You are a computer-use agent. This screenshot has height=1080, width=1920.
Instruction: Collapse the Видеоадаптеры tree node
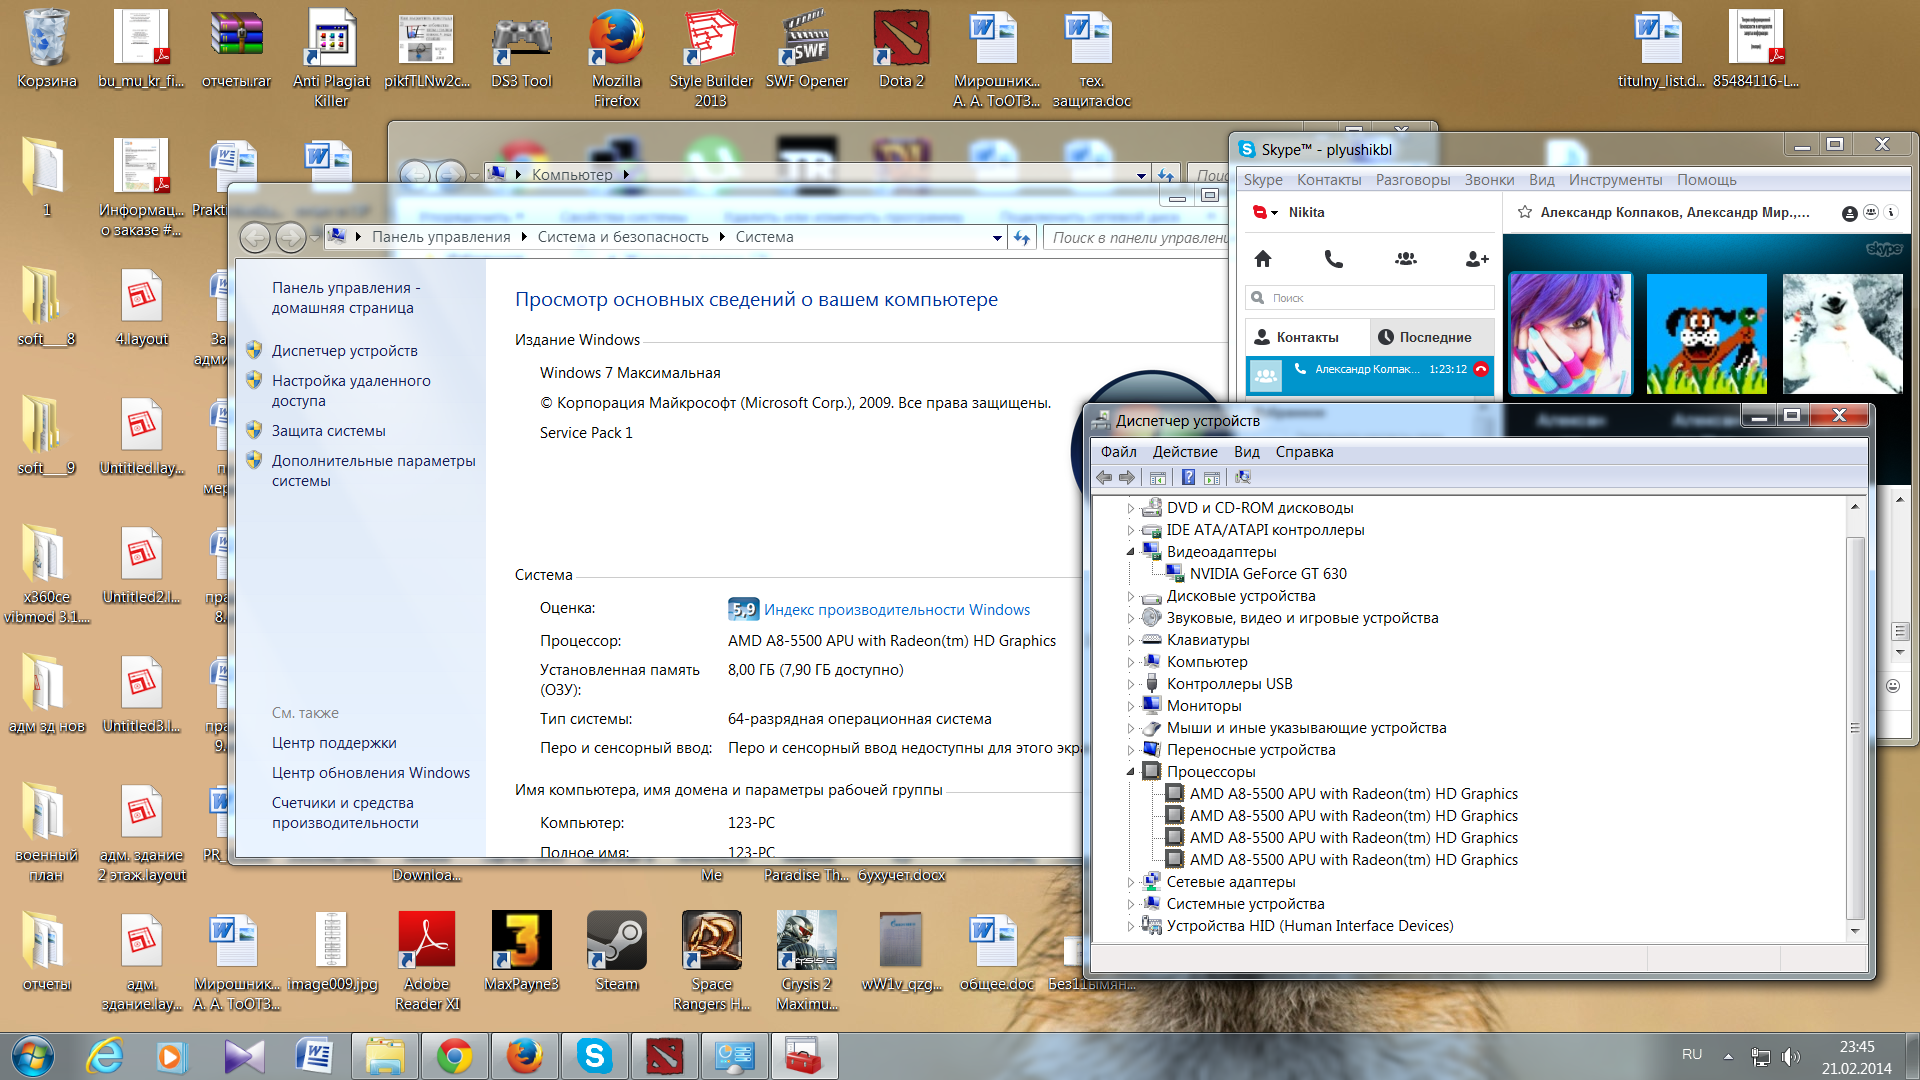tap(1131, 552)
